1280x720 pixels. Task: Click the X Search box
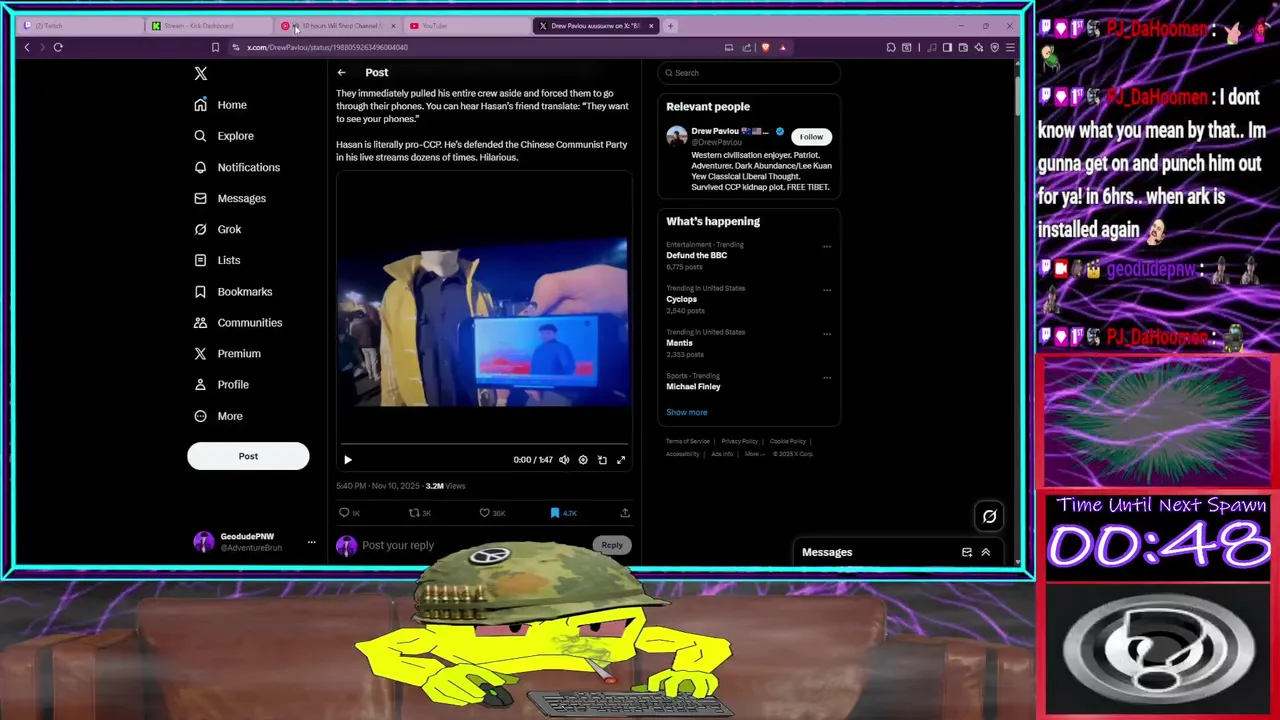pyautogui.click(x=749, y=72)
